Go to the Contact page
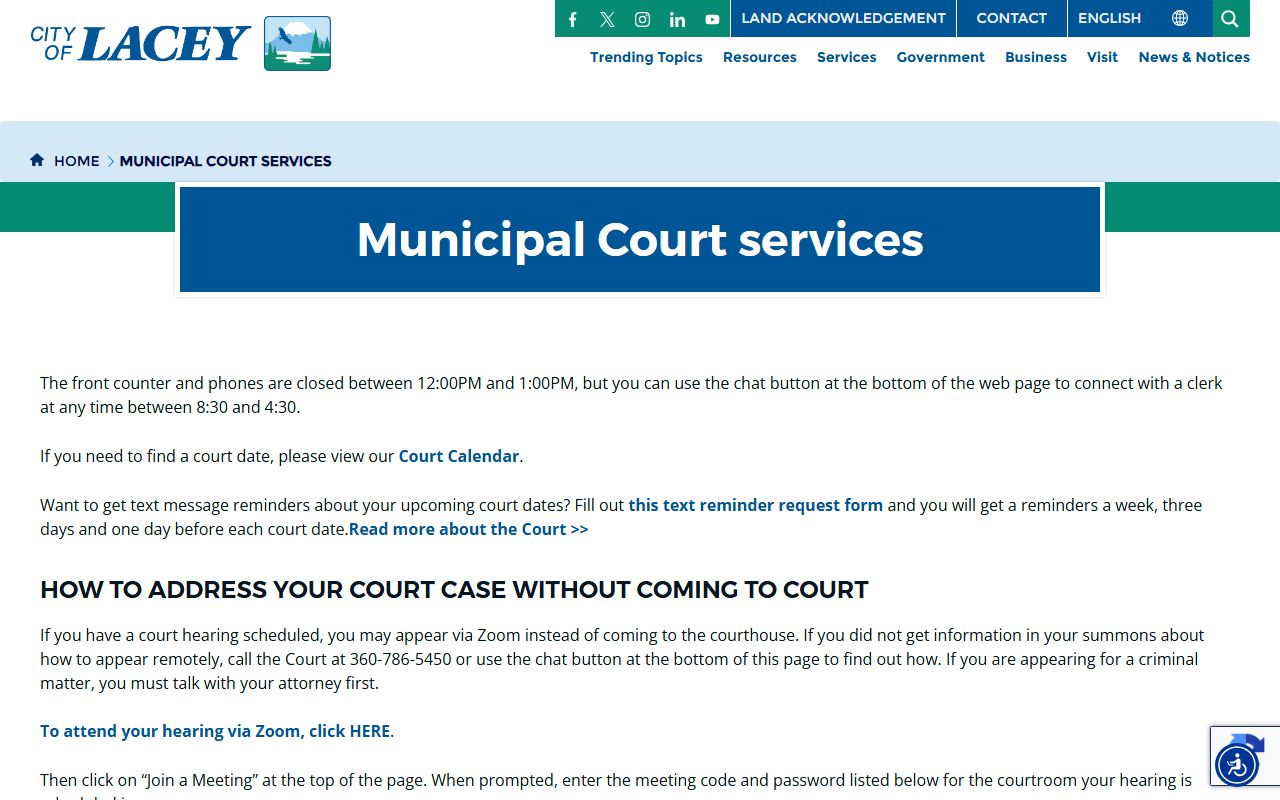The width and height of the screenshot is (1280, 800). coord(1011,18)
